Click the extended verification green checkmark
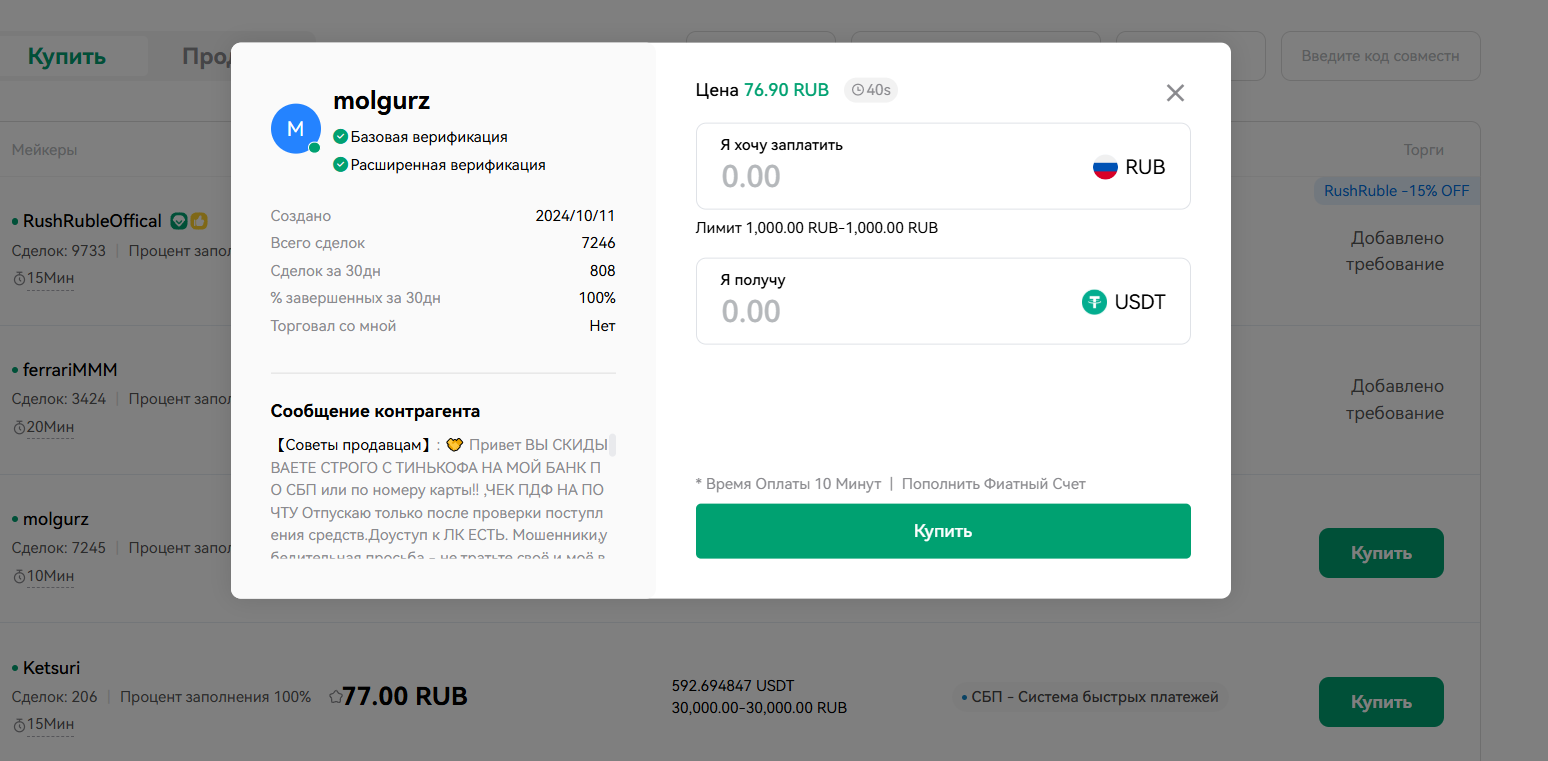 (x=341, y=165)
